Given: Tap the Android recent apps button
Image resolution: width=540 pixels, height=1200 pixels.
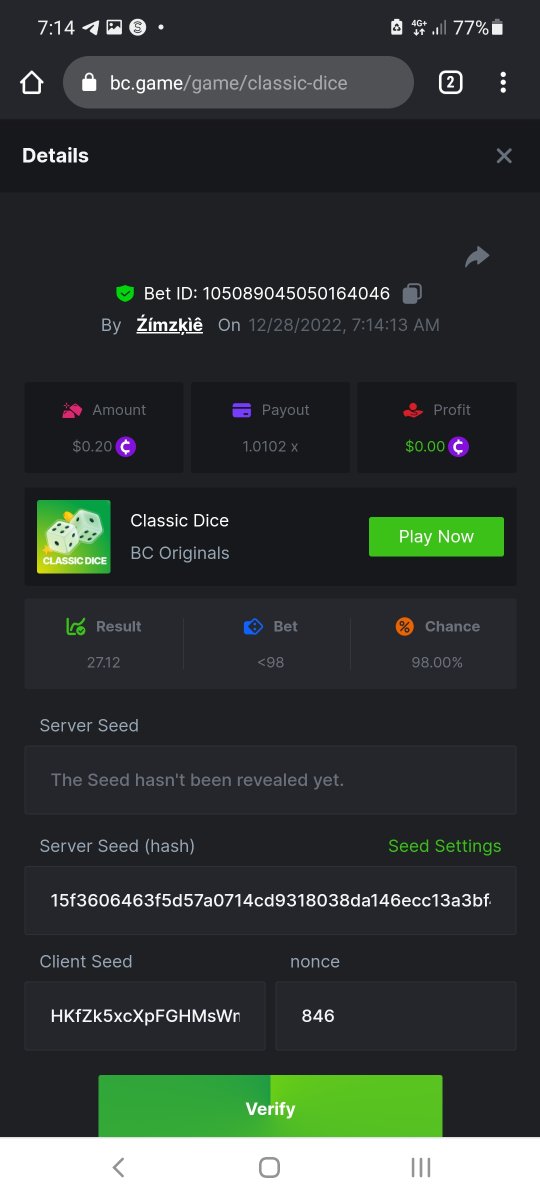Looking at the screenshot, I should pyautogui.click(x=421, y=1167).
